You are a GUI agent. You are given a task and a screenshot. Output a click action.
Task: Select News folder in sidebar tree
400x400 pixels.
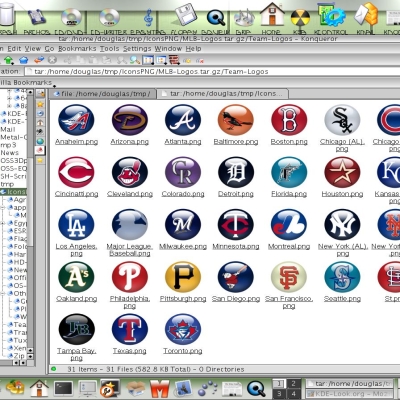tap(9, 153)
